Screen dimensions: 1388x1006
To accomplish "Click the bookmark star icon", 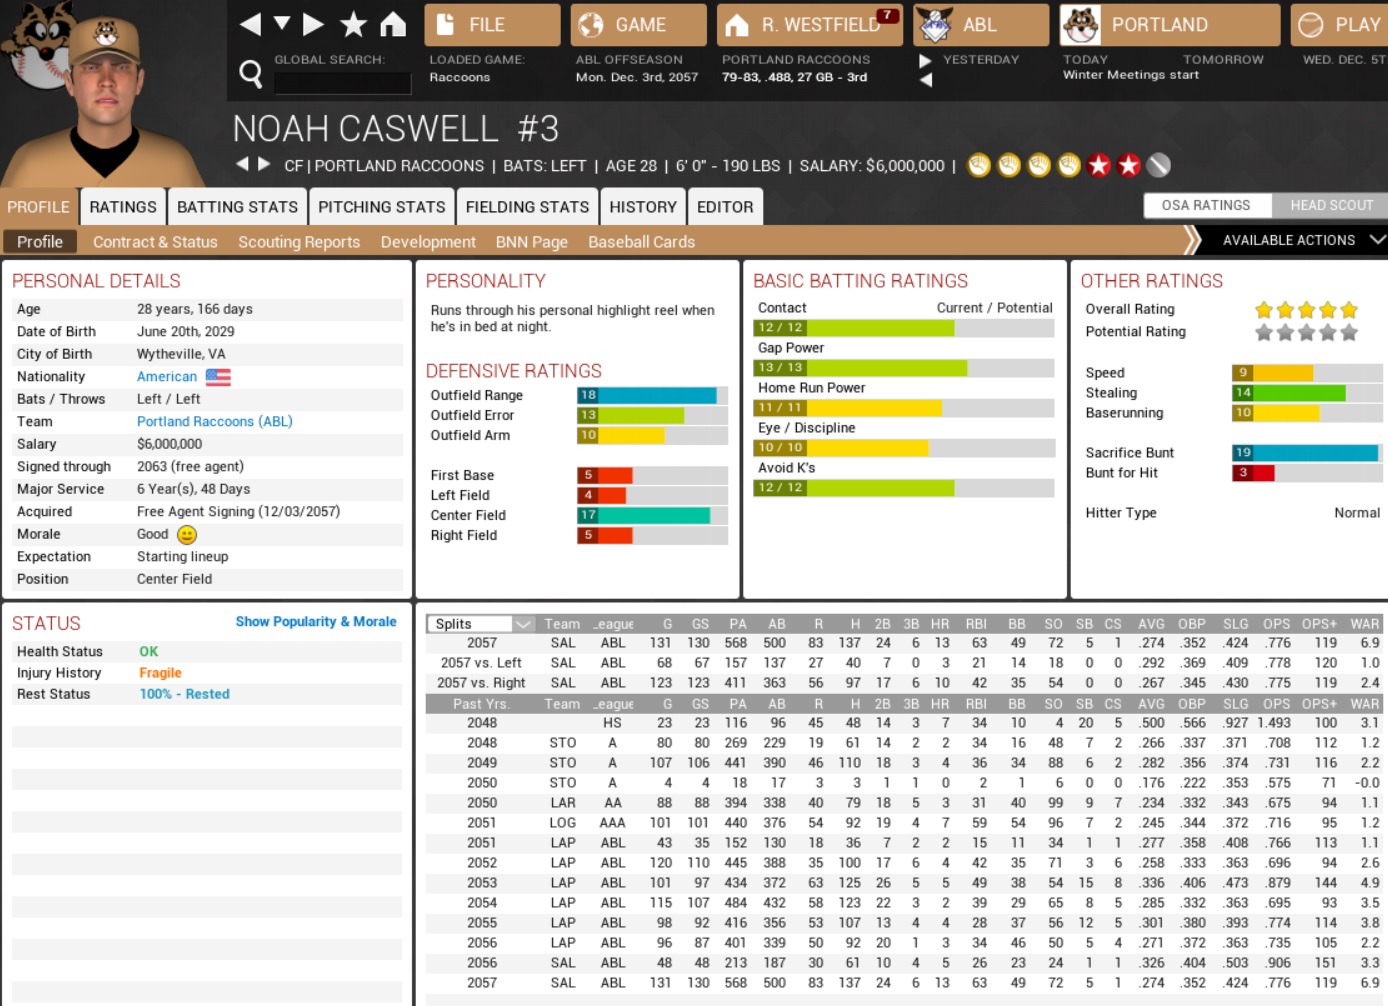I will point(353,25).
